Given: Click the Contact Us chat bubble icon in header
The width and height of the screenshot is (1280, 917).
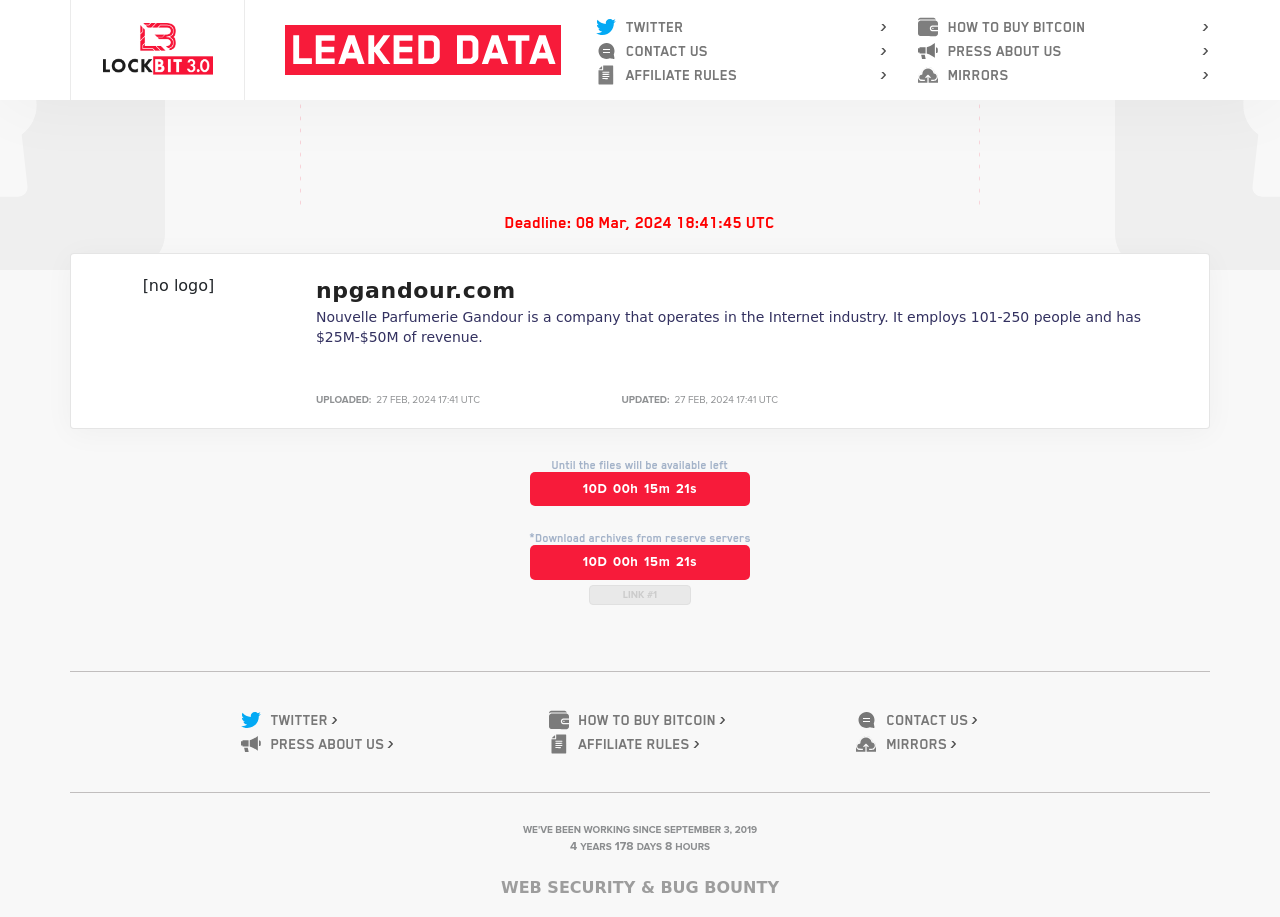Looking at the screenshot, I should pyautogui.click(x=606, y=51).
